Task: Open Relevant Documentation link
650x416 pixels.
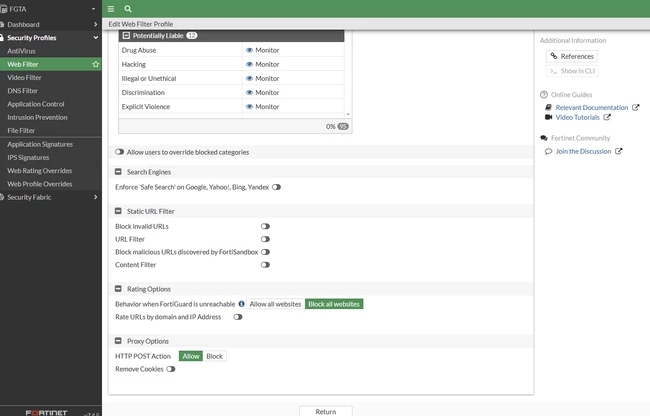Action: click(592, 107)
